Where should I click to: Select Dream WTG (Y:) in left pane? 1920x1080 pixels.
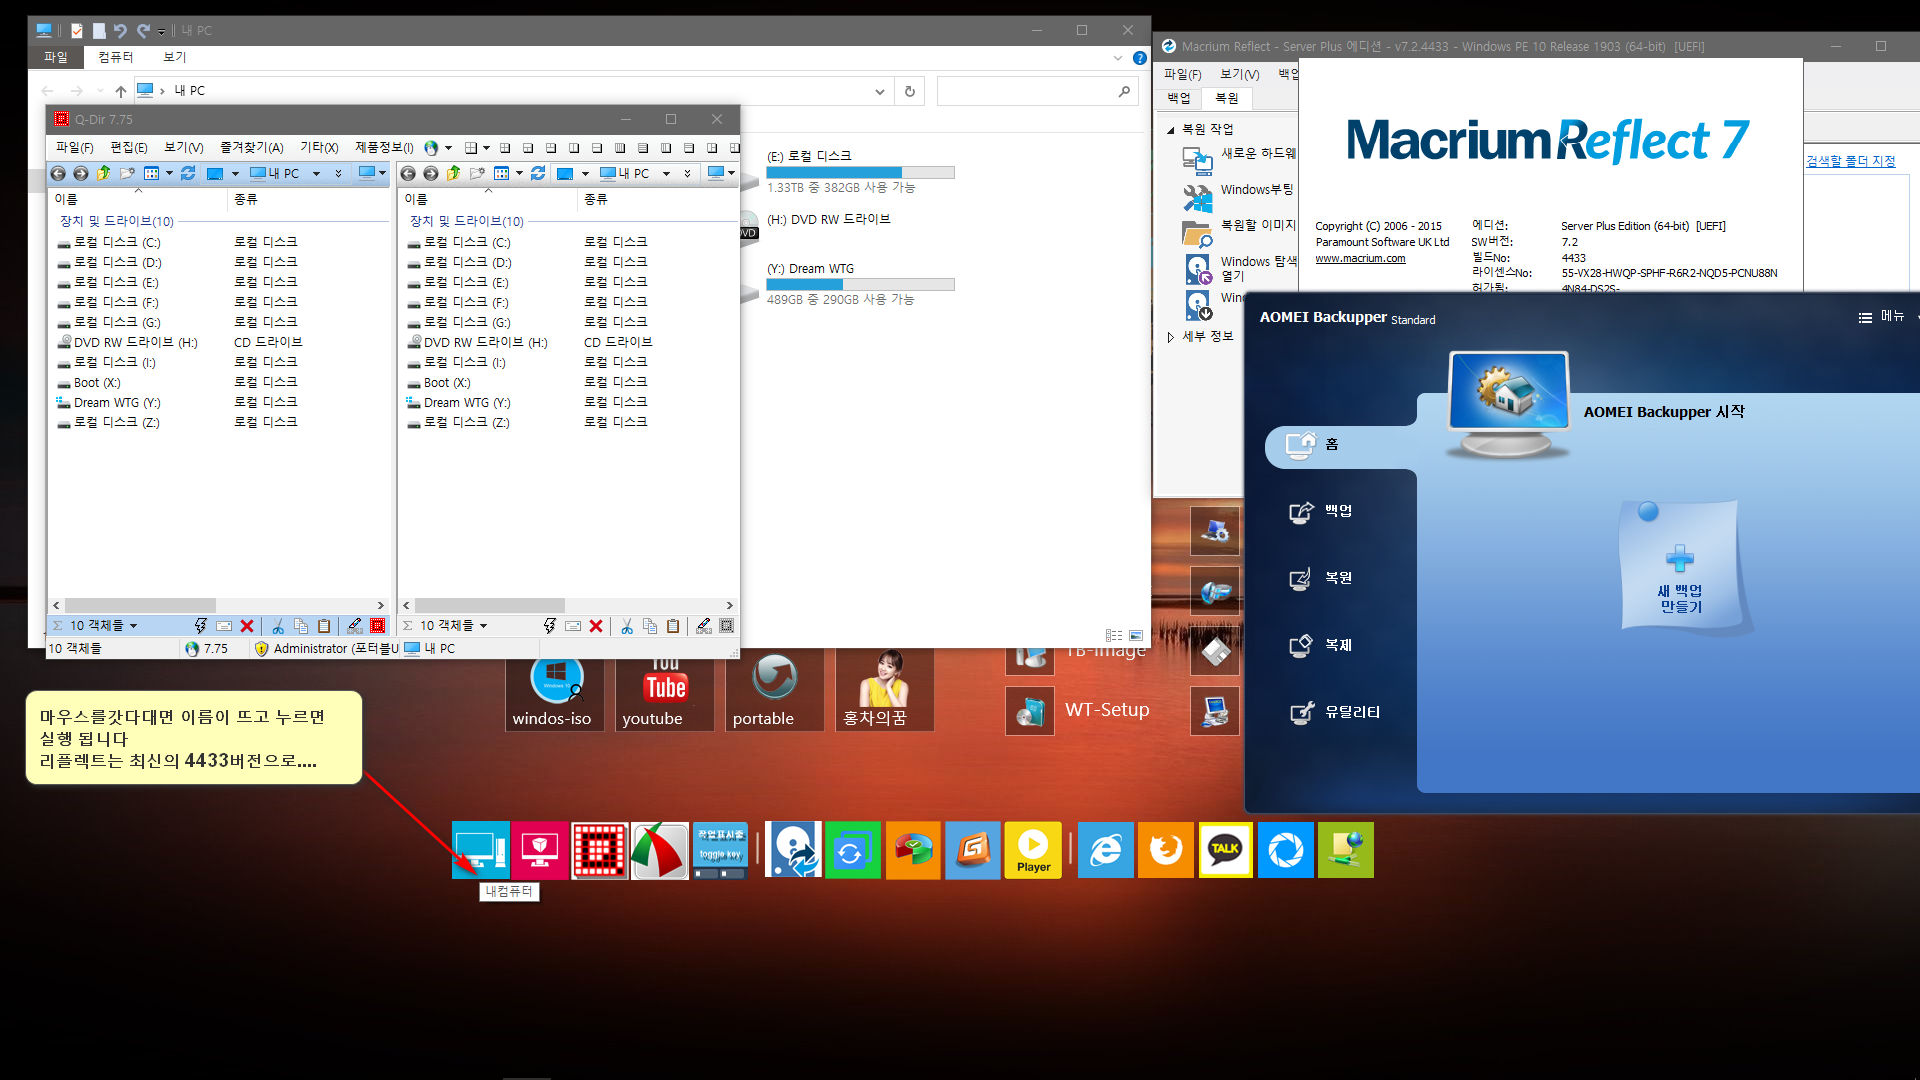[116, 403]
